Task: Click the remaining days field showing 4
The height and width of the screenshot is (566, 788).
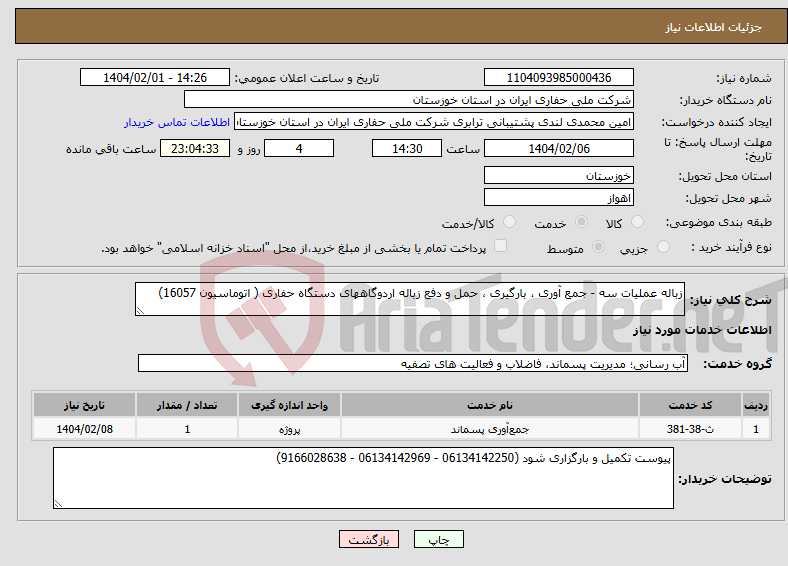Action: 299,148
